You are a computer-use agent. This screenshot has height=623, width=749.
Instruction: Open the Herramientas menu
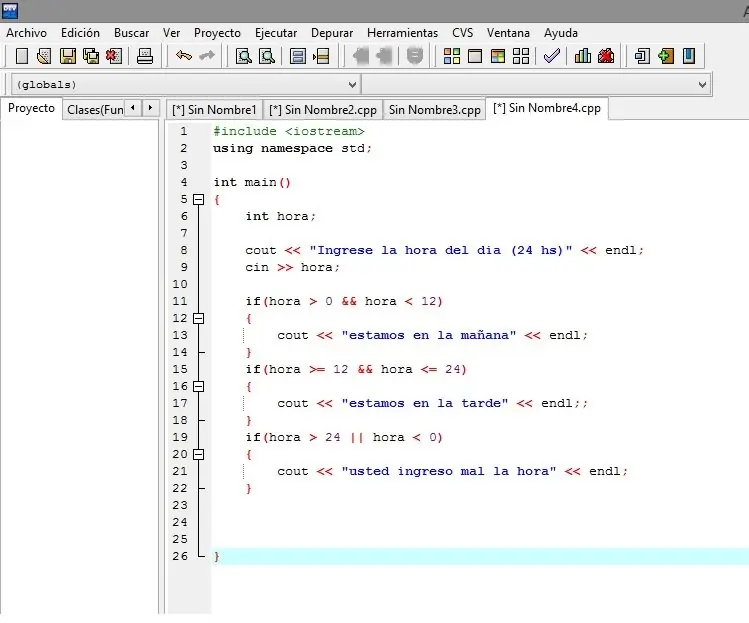(402, 33)
